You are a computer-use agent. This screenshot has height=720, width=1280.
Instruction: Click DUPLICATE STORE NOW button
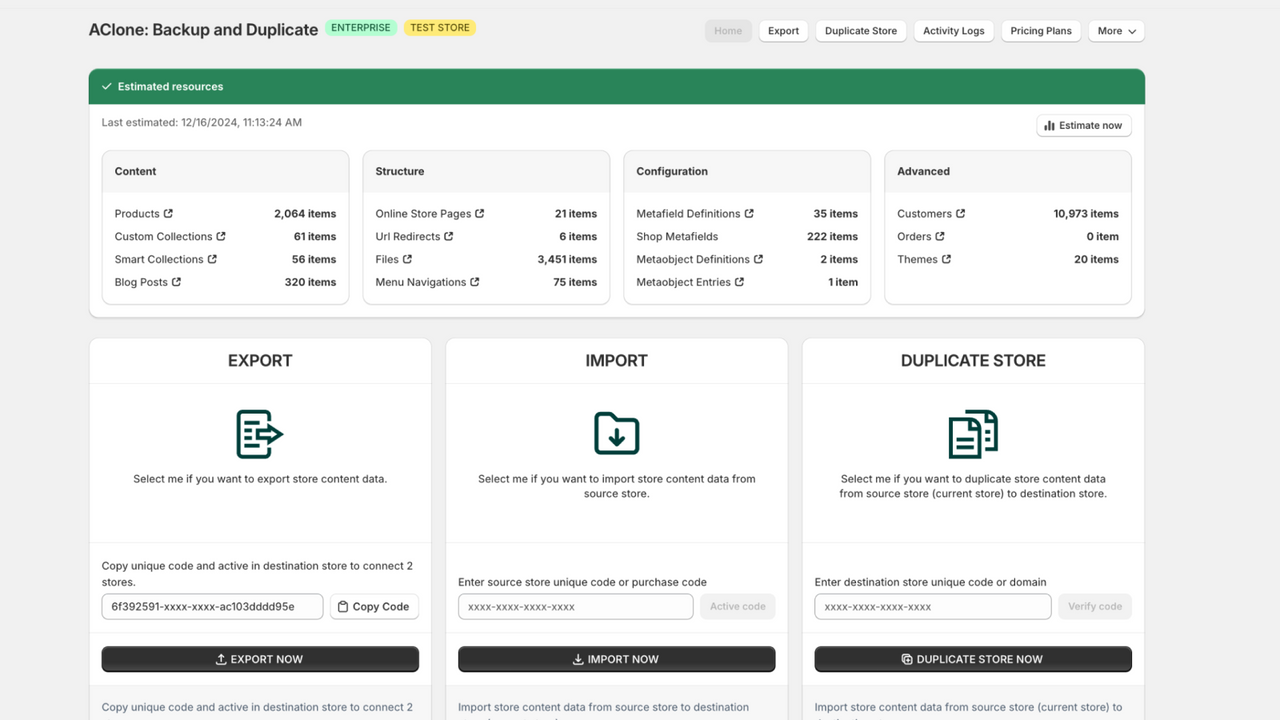tap(973, 659)
